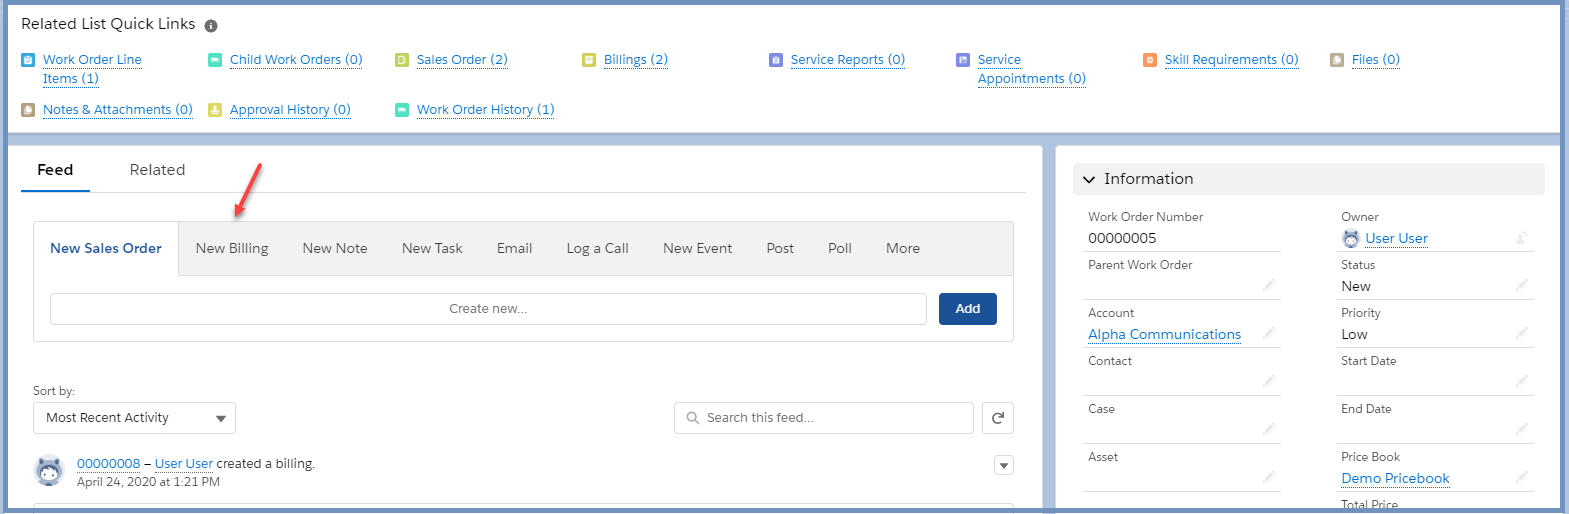Open the feed item actions dropdown arrow

click(x=1004, y=465)
